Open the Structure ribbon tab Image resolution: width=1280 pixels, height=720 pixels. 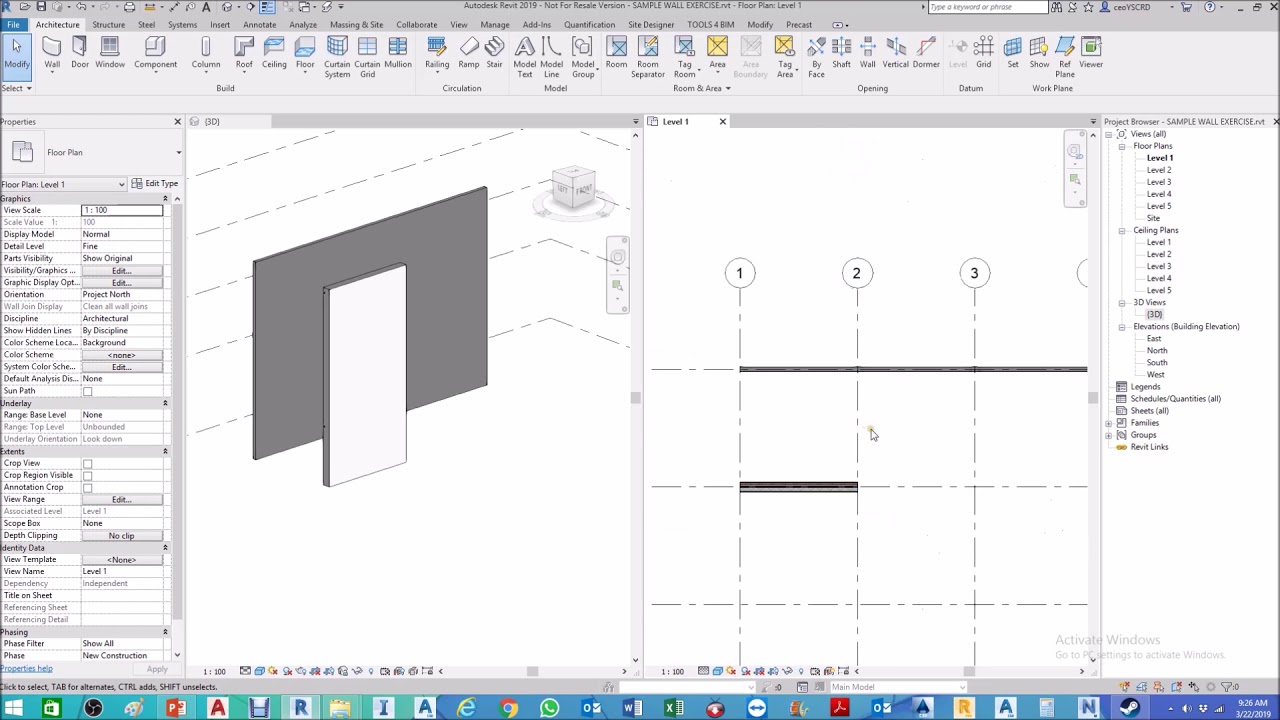coord(108,25)
